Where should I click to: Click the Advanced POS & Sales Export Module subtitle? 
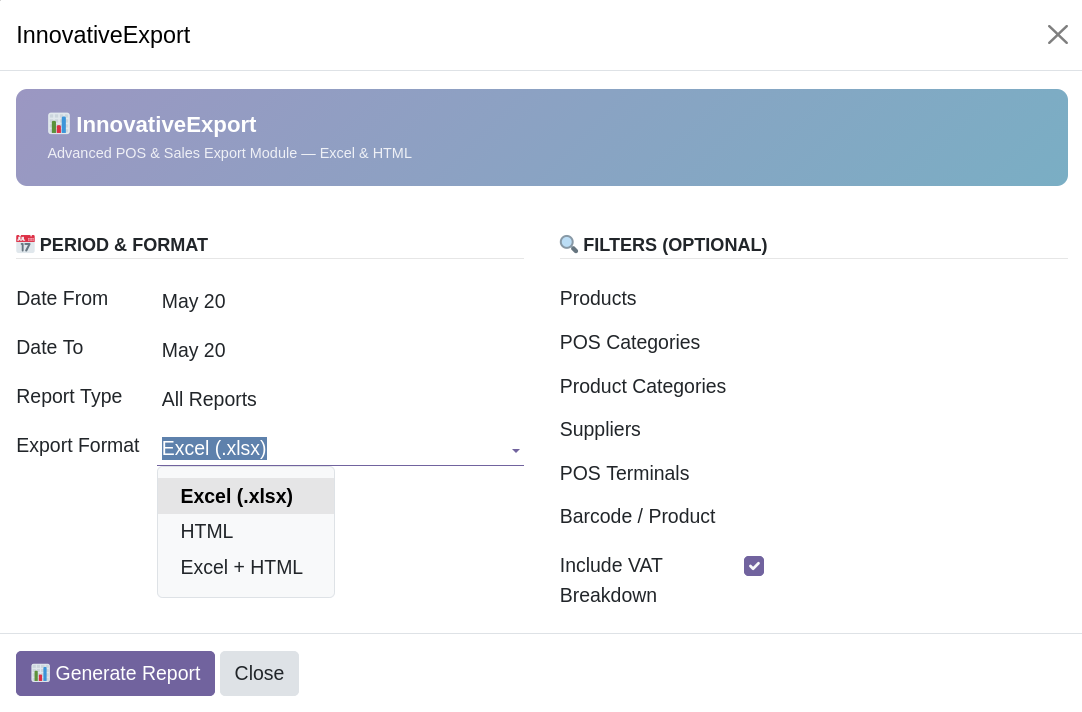click(229, 153)
